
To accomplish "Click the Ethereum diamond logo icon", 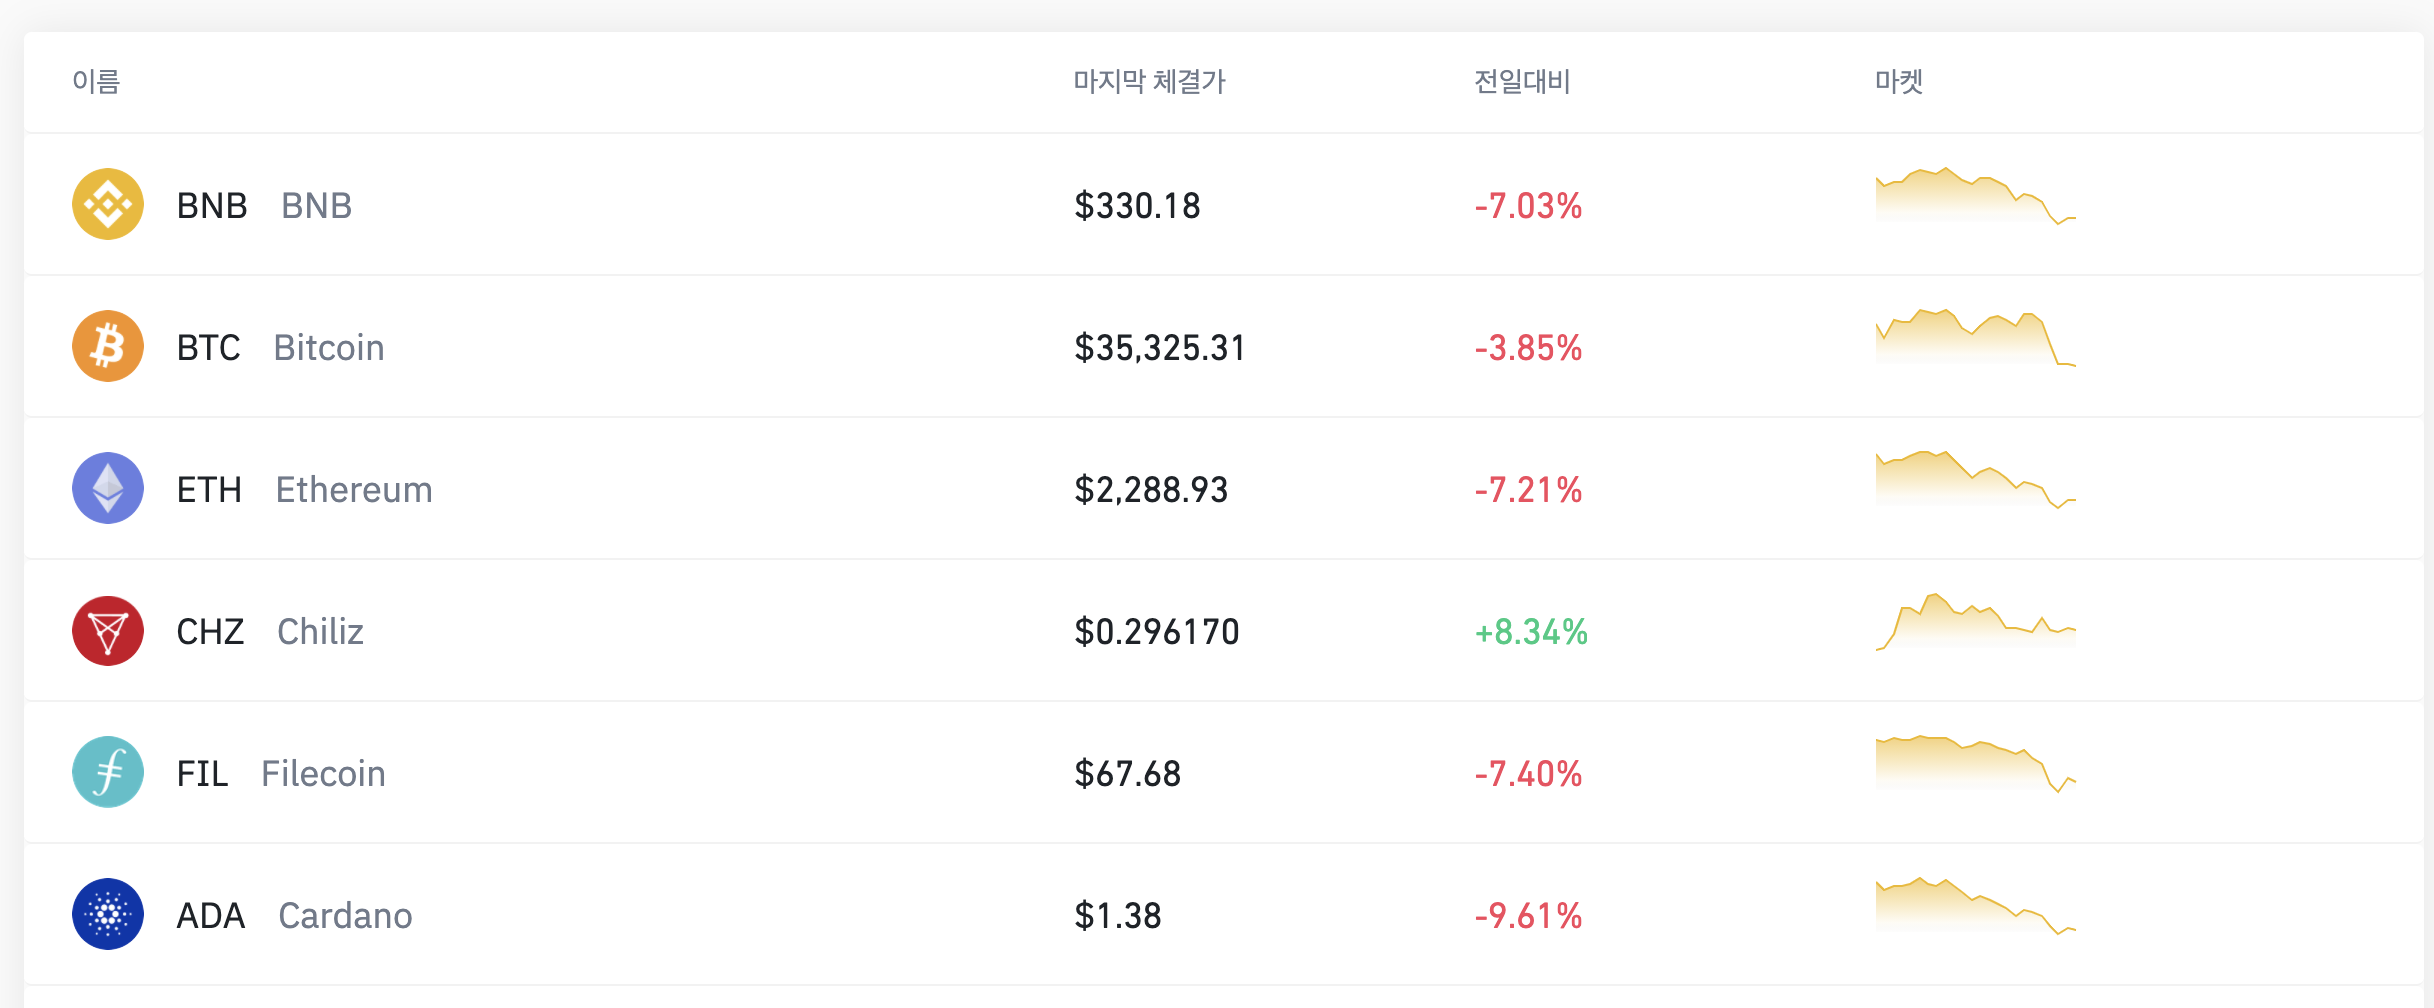I will (x=108, y=488).
